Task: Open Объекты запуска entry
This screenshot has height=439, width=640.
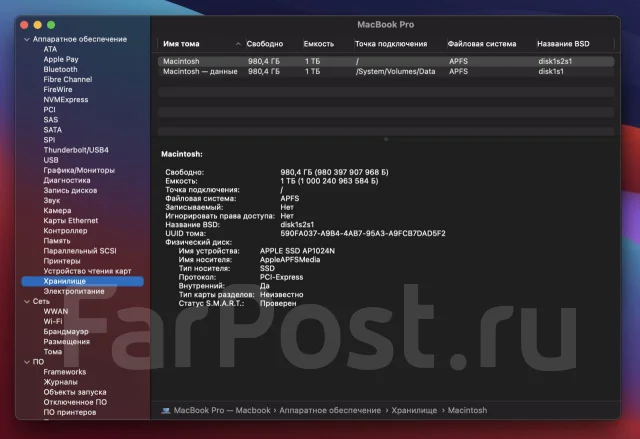Action: point(75,392)
